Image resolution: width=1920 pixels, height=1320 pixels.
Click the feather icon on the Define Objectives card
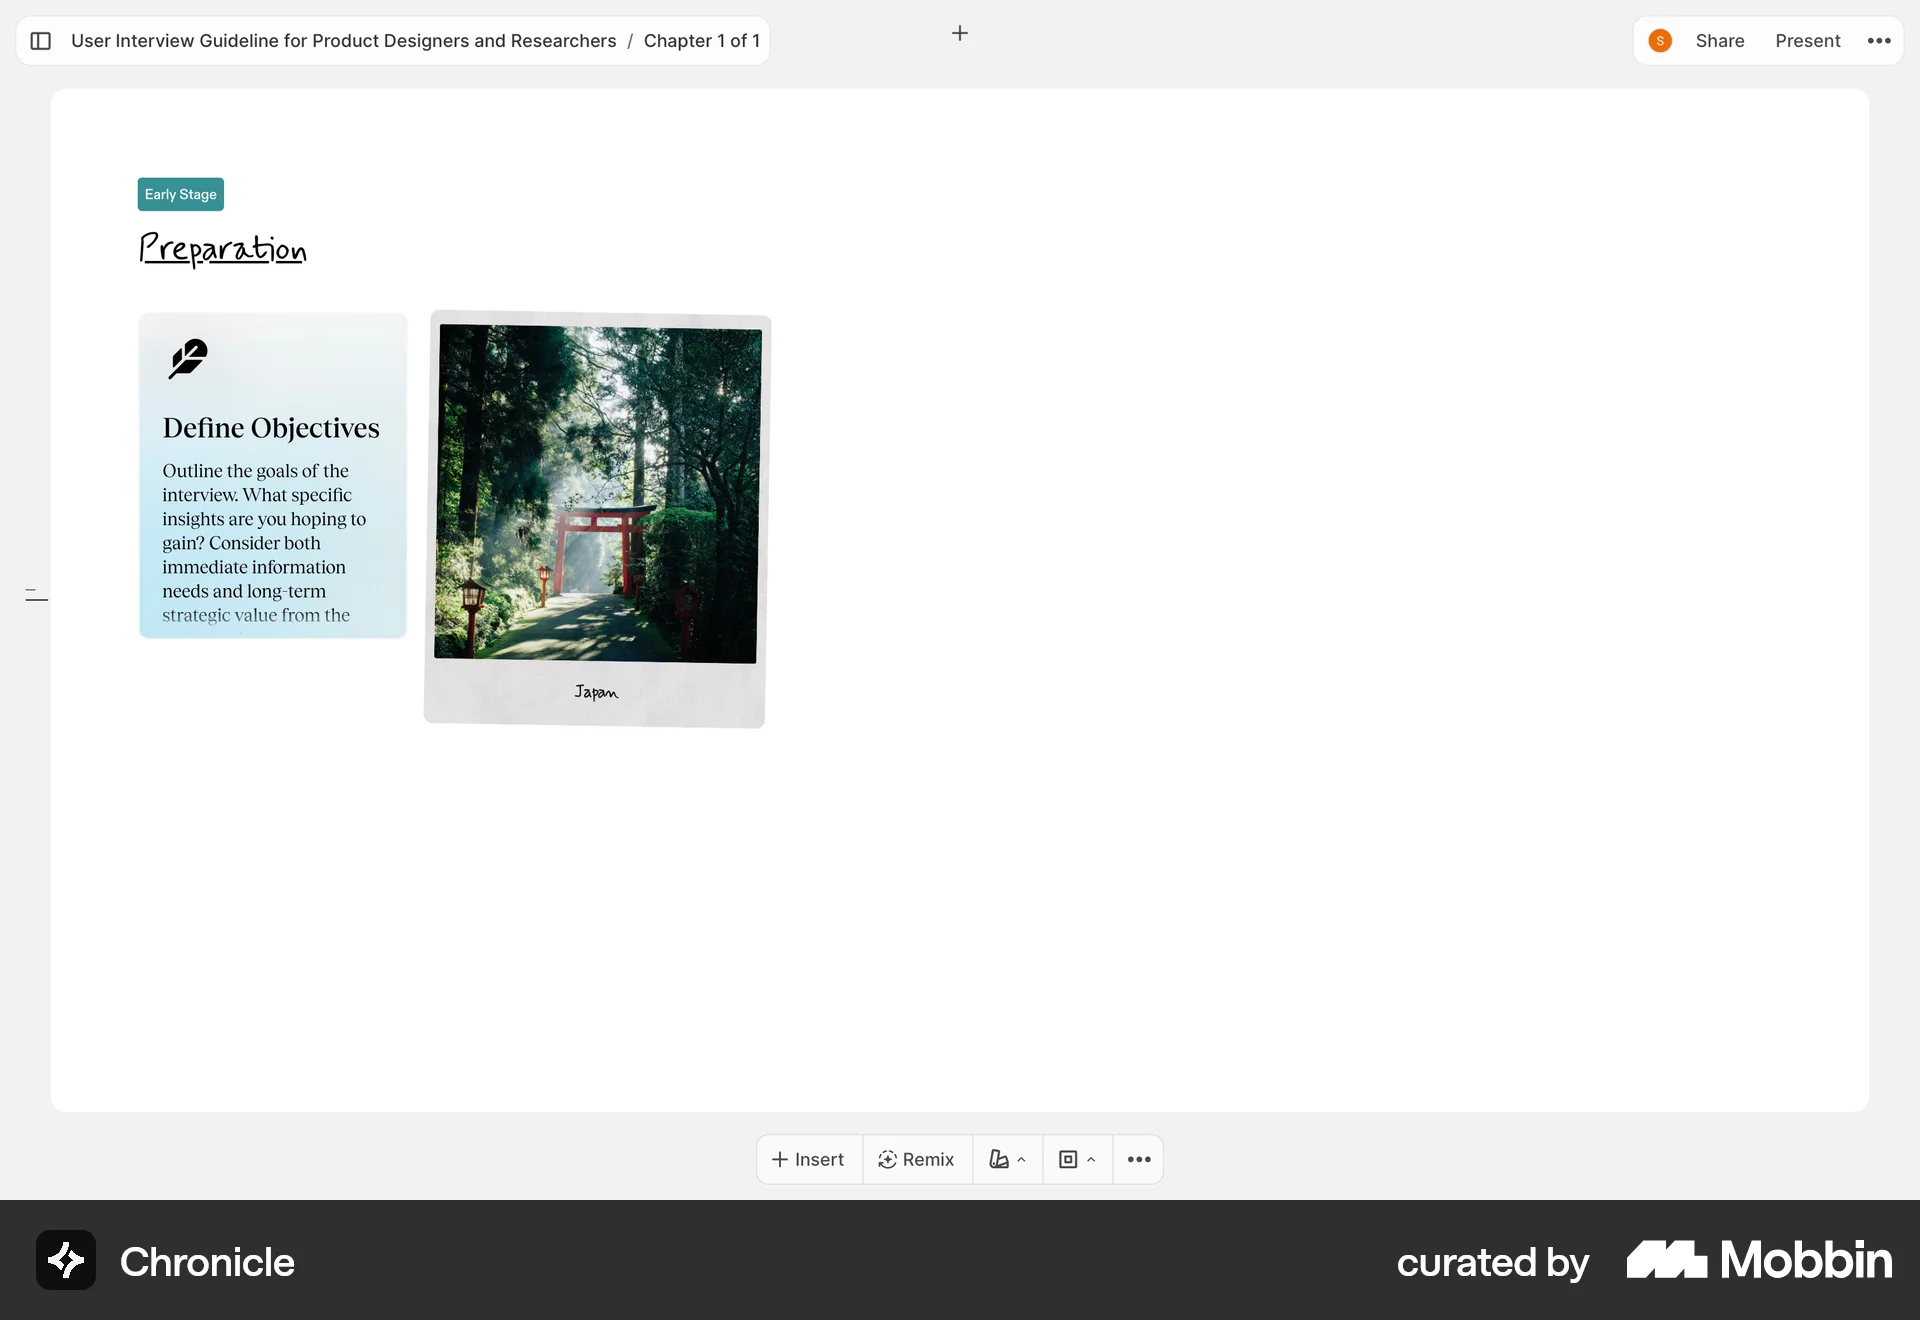tap(187, 358)
